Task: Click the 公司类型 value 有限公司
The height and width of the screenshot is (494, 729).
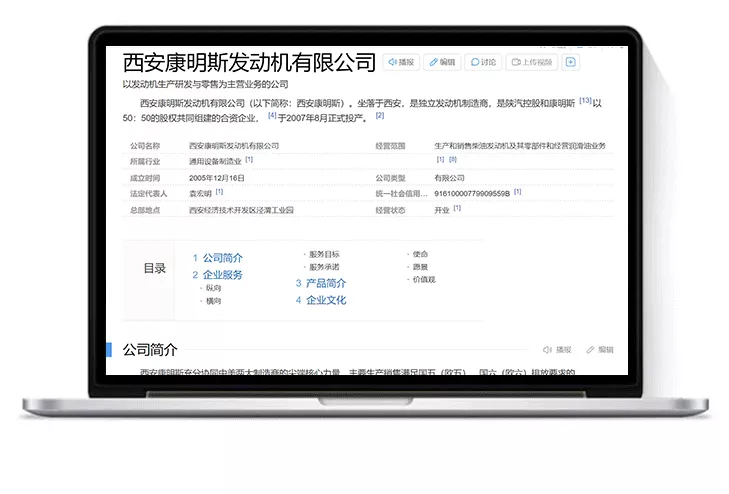Action: [x=449, y=178]
